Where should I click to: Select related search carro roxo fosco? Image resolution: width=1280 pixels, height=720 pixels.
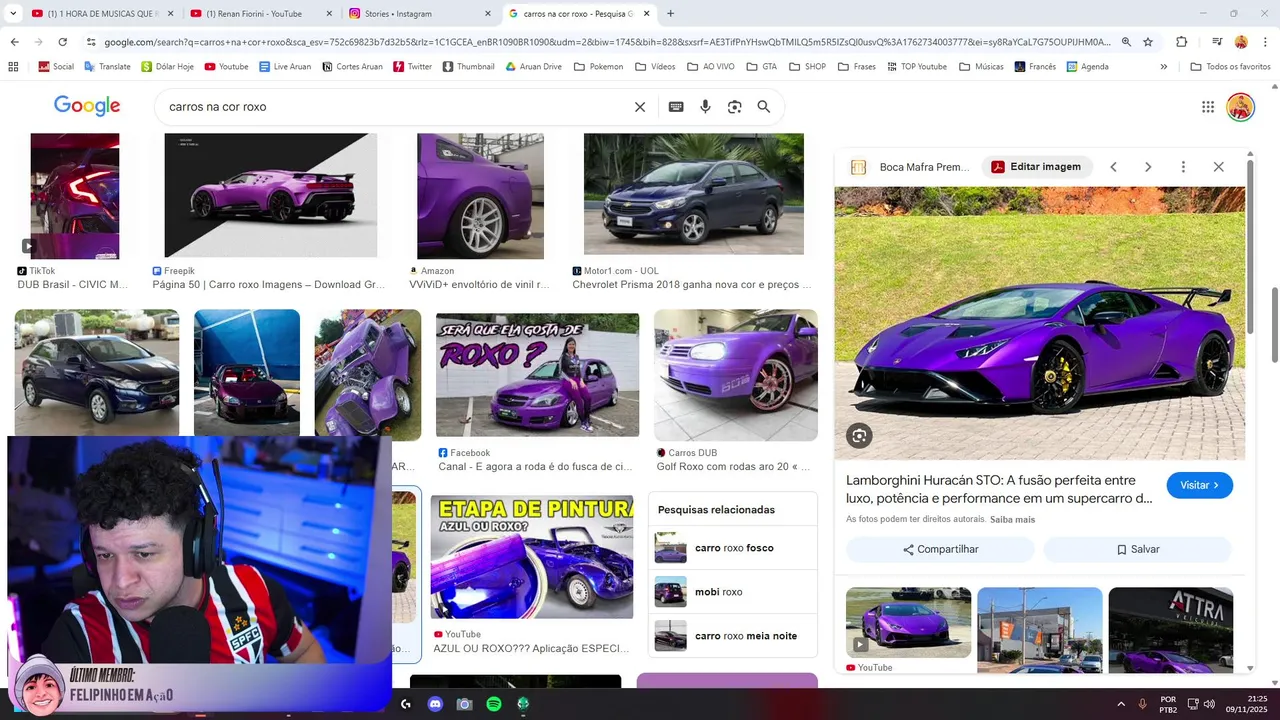732,548
